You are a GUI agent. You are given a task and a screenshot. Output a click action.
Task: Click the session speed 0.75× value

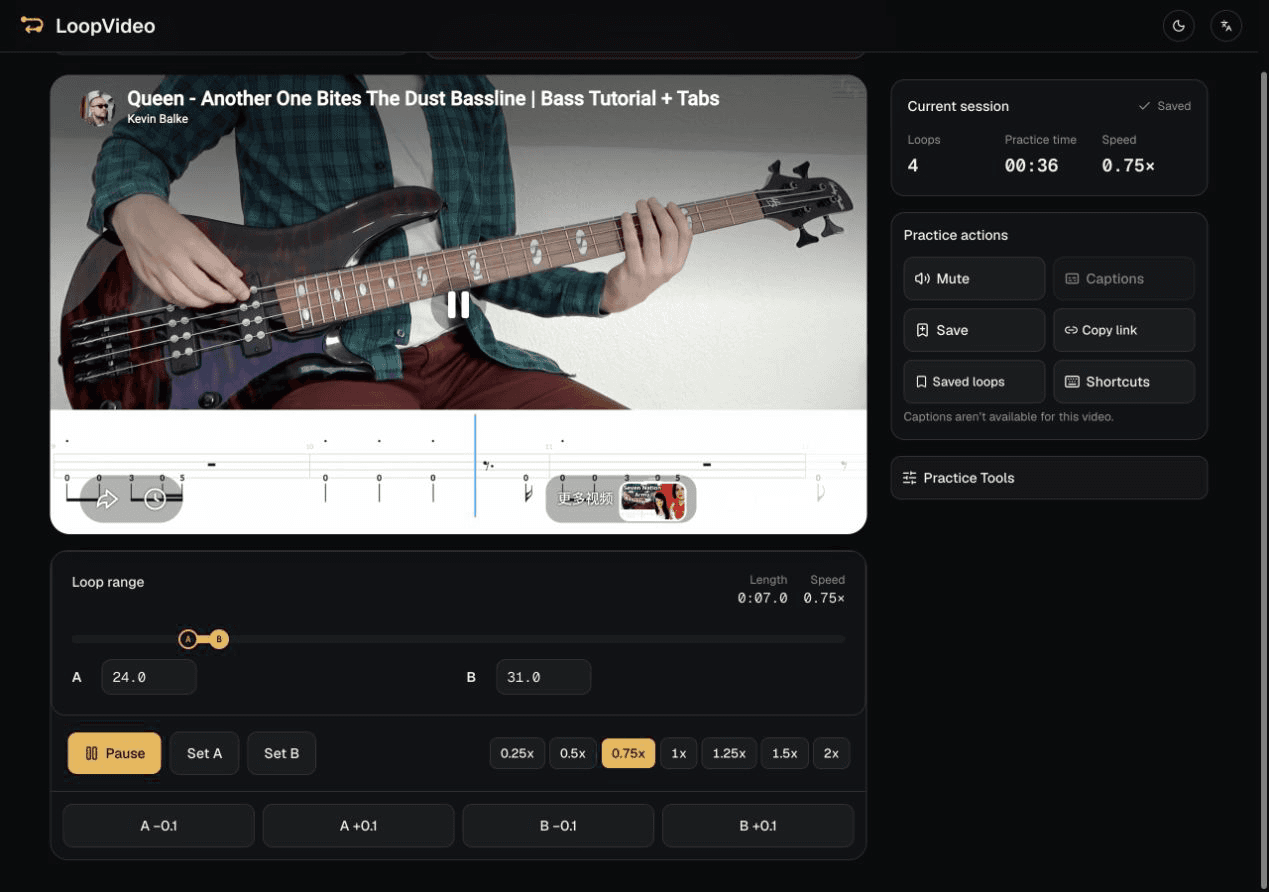pos(1128,166)
